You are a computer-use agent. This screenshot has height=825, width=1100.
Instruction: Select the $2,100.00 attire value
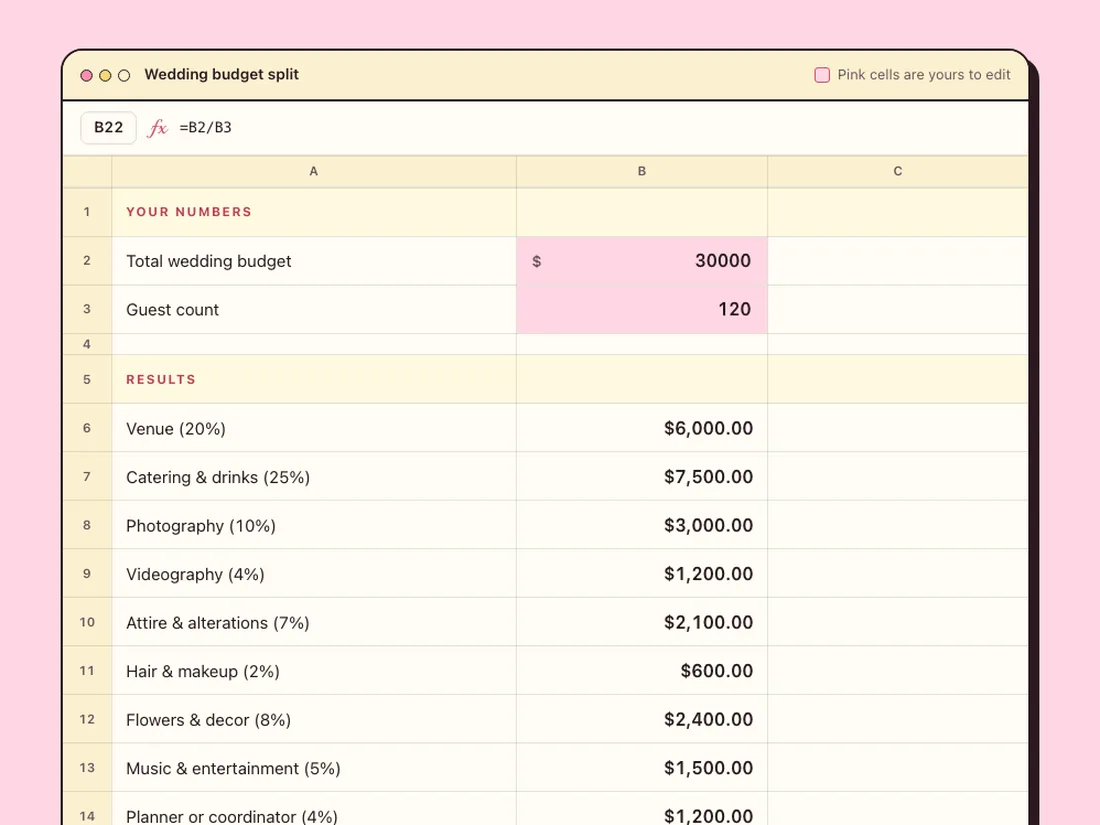(642, 622)
